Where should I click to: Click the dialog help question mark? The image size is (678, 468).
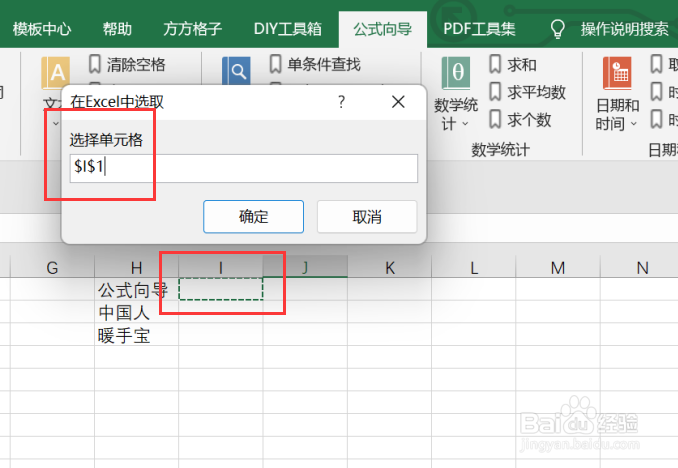click(x=342, y=102)
